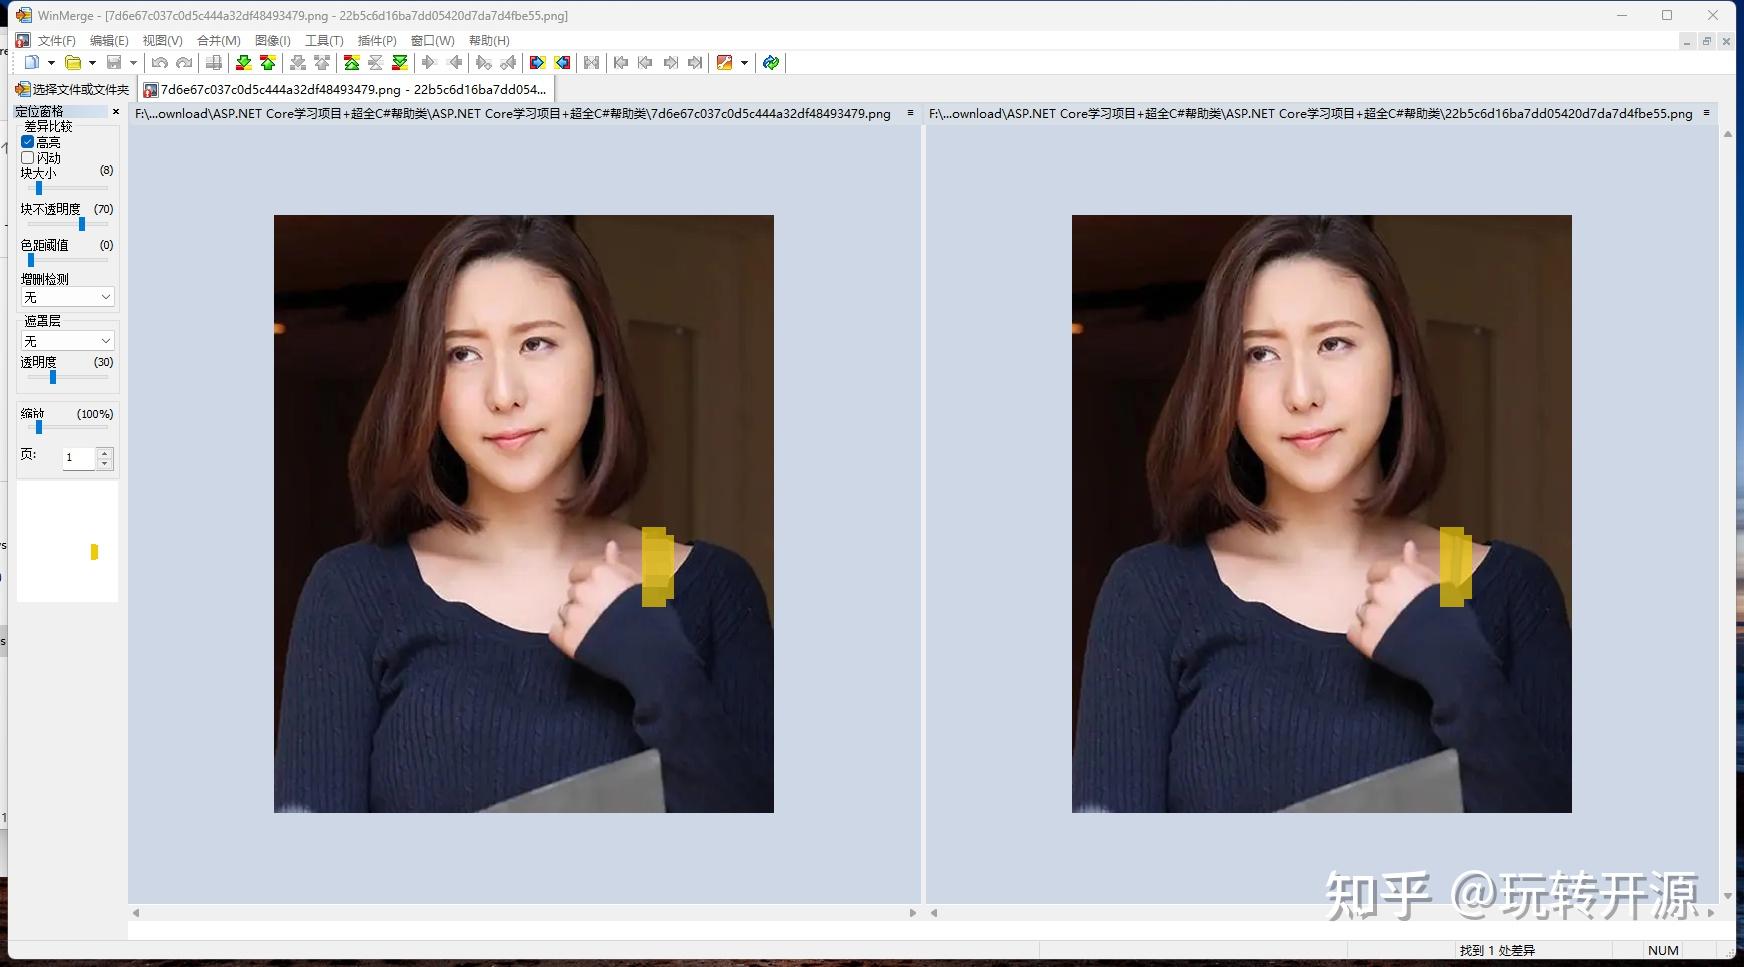The height and width of the screenshot is (967, 1744).
Task: Click the left comparison image
Action: click(x=524, y=514)
